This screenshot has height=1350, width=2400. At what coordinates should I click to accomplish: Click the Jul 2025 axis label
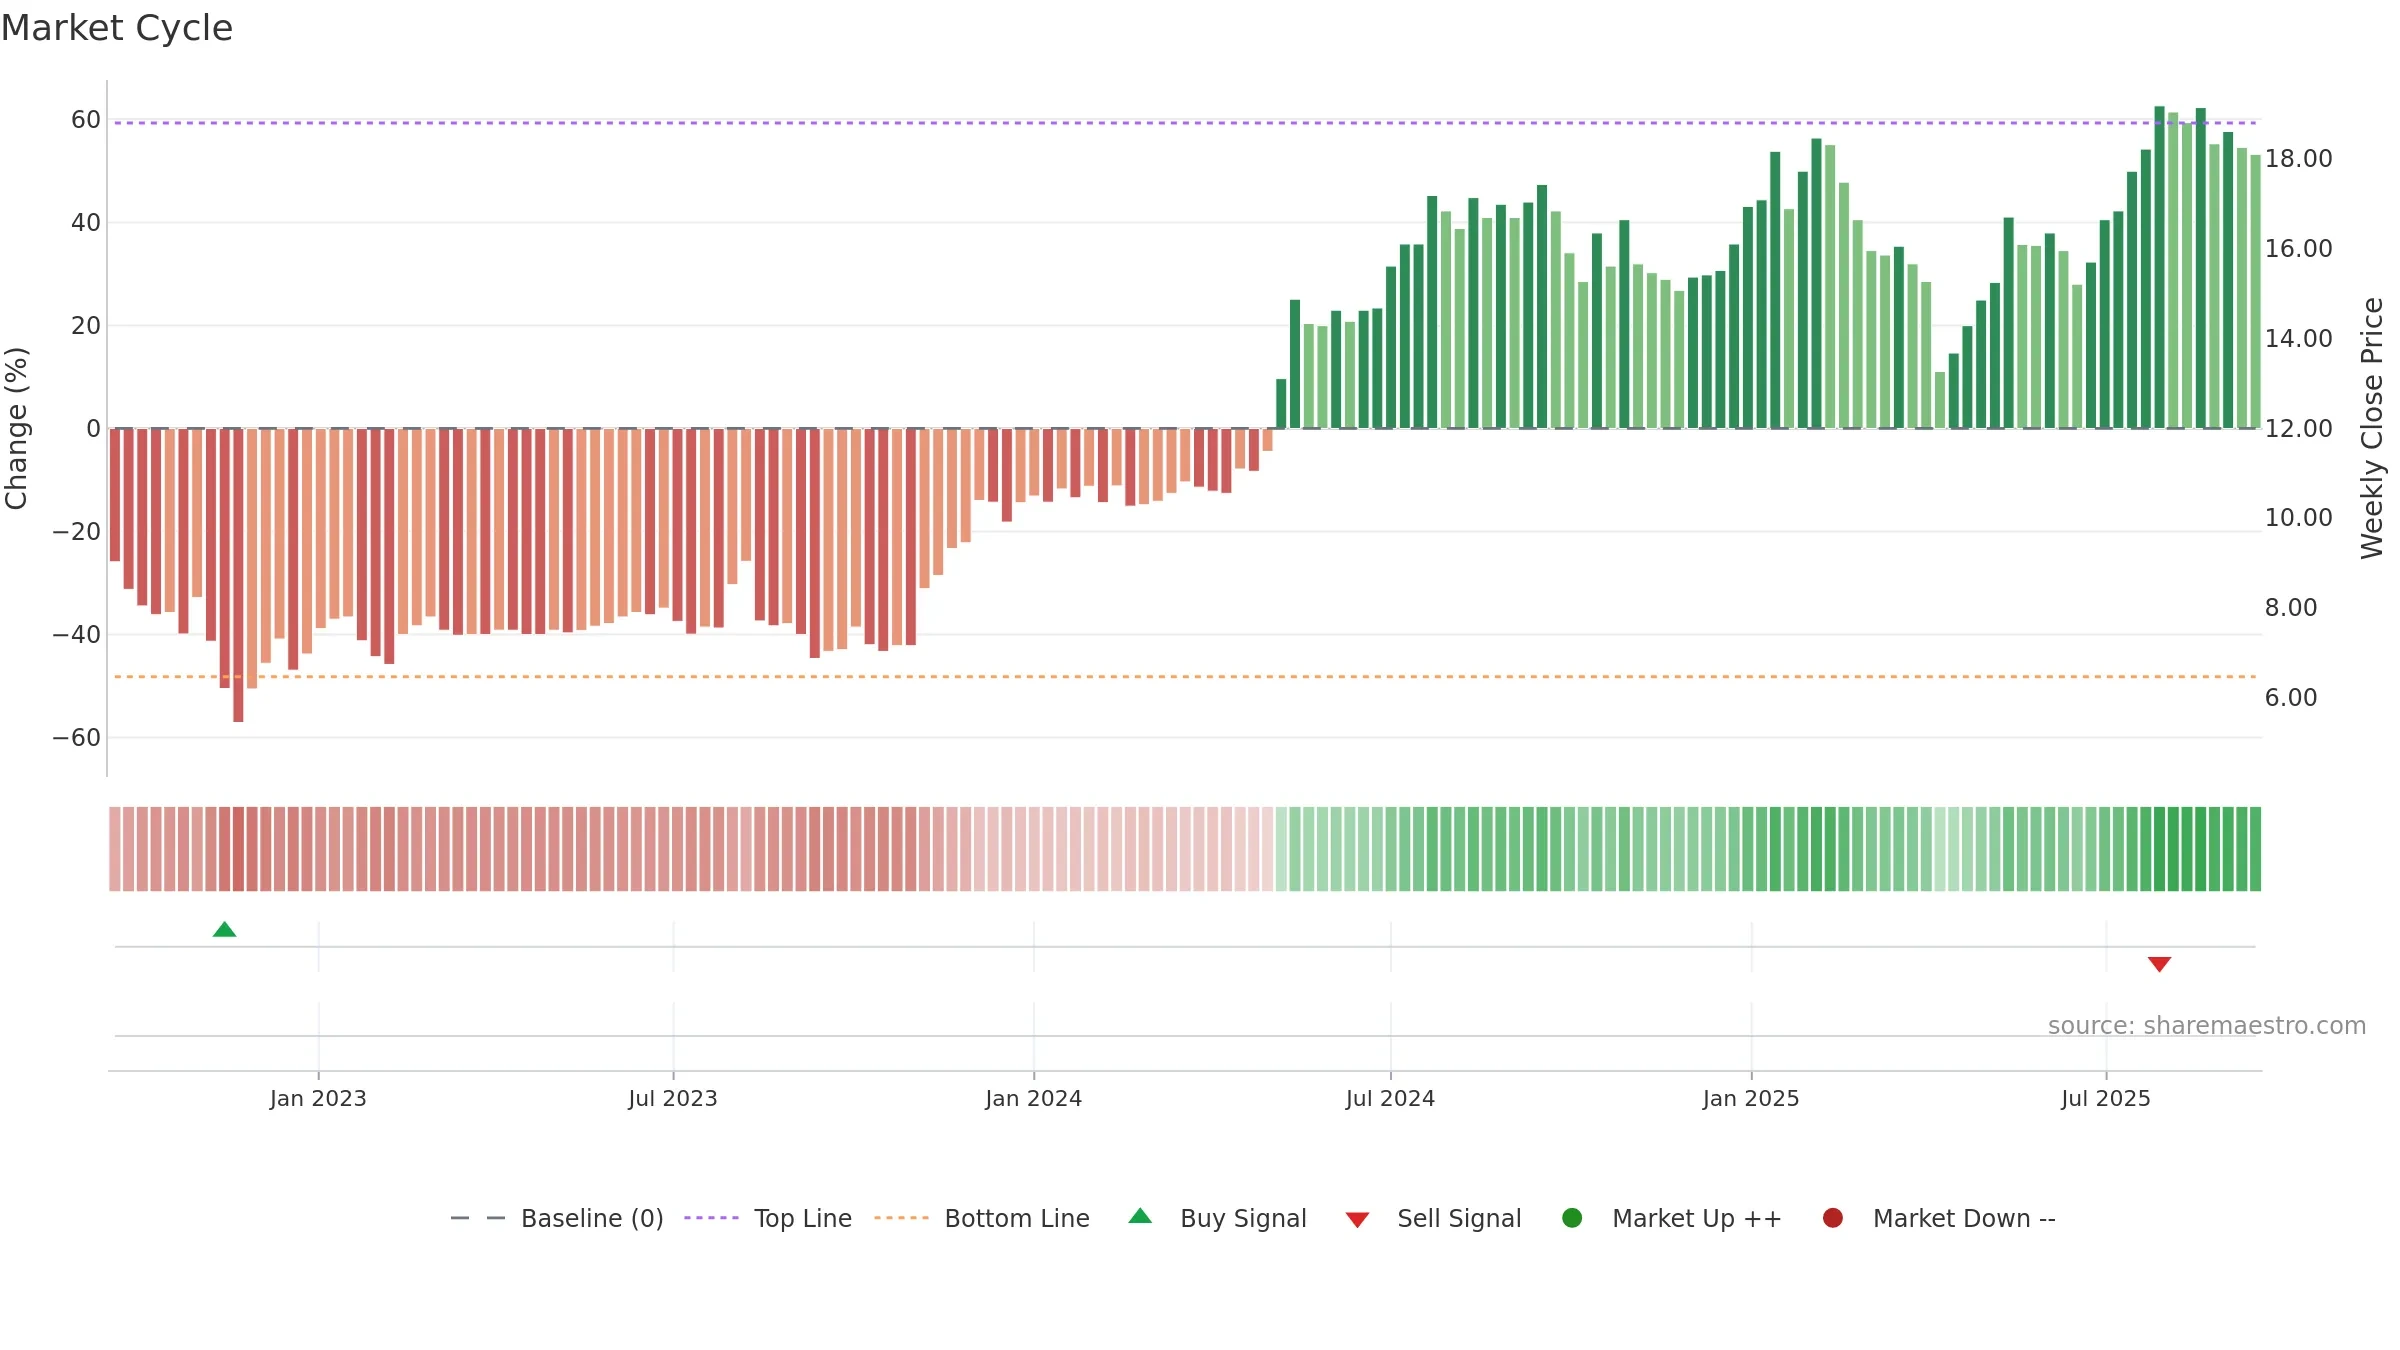(2106, 1099)
